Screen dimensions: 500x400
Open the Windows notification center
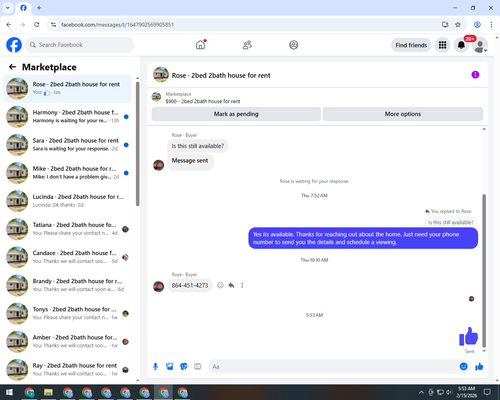pyautogui.click(x=487, y=392)
